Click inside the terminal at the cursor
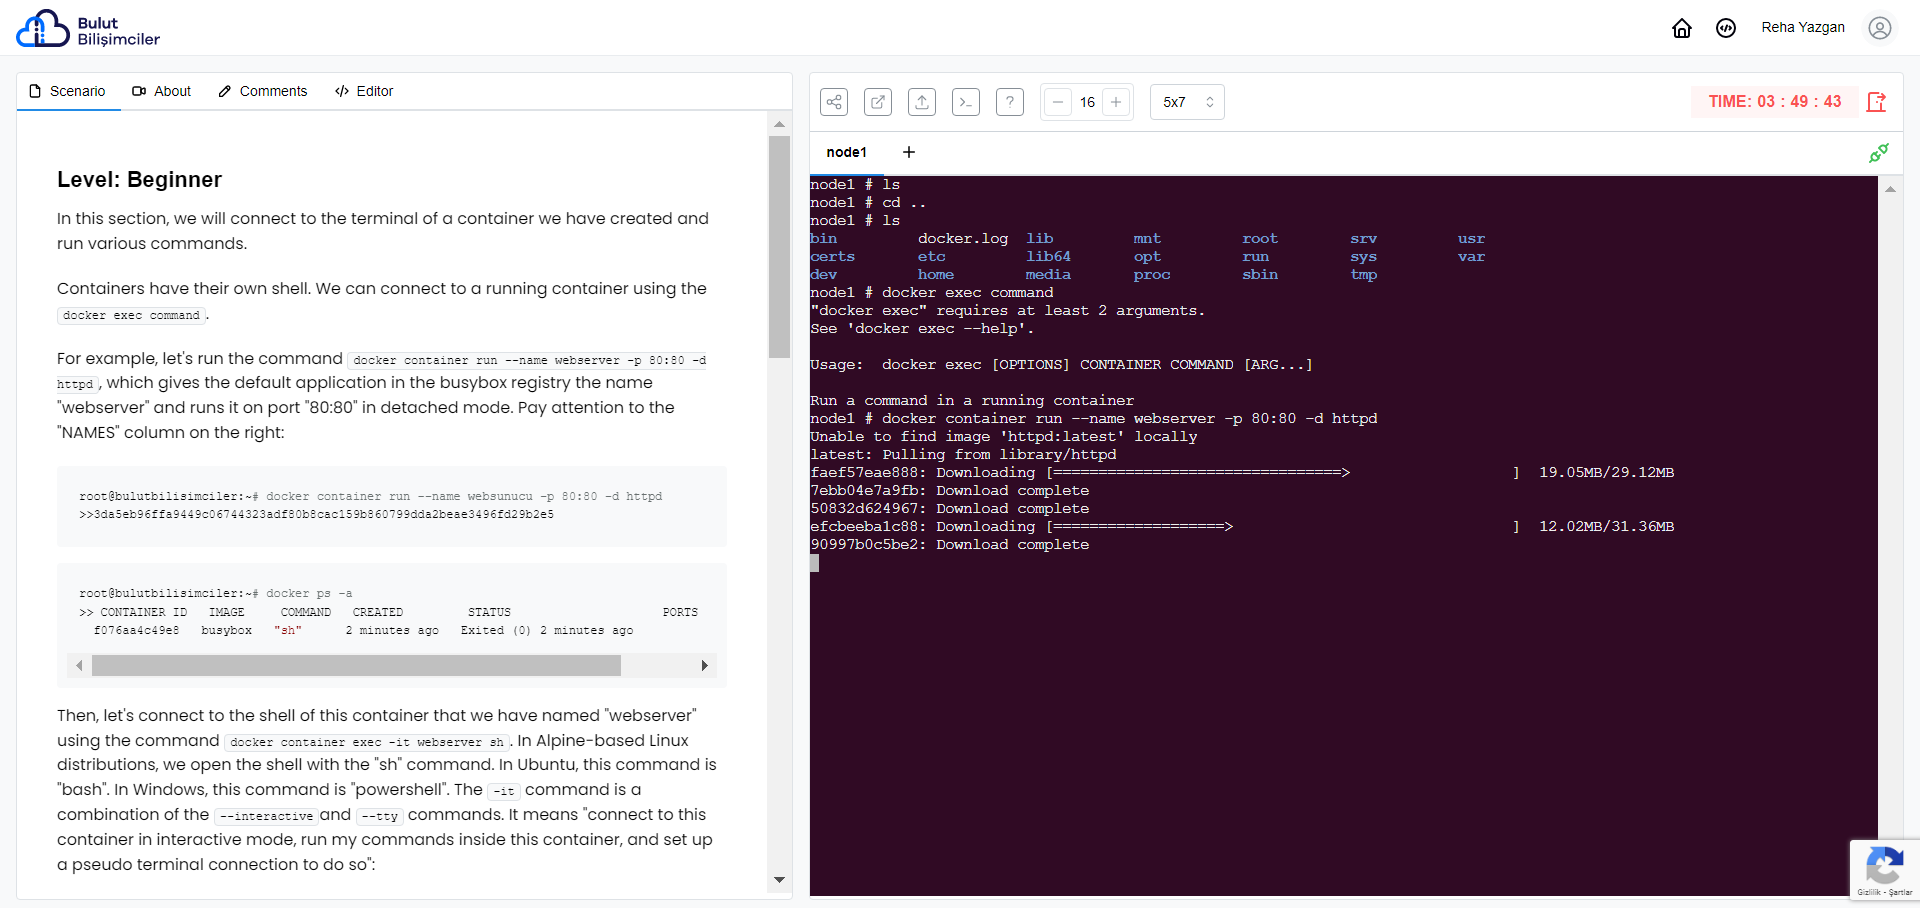Screen dimensions: 1920x908 tap(815, 563)
